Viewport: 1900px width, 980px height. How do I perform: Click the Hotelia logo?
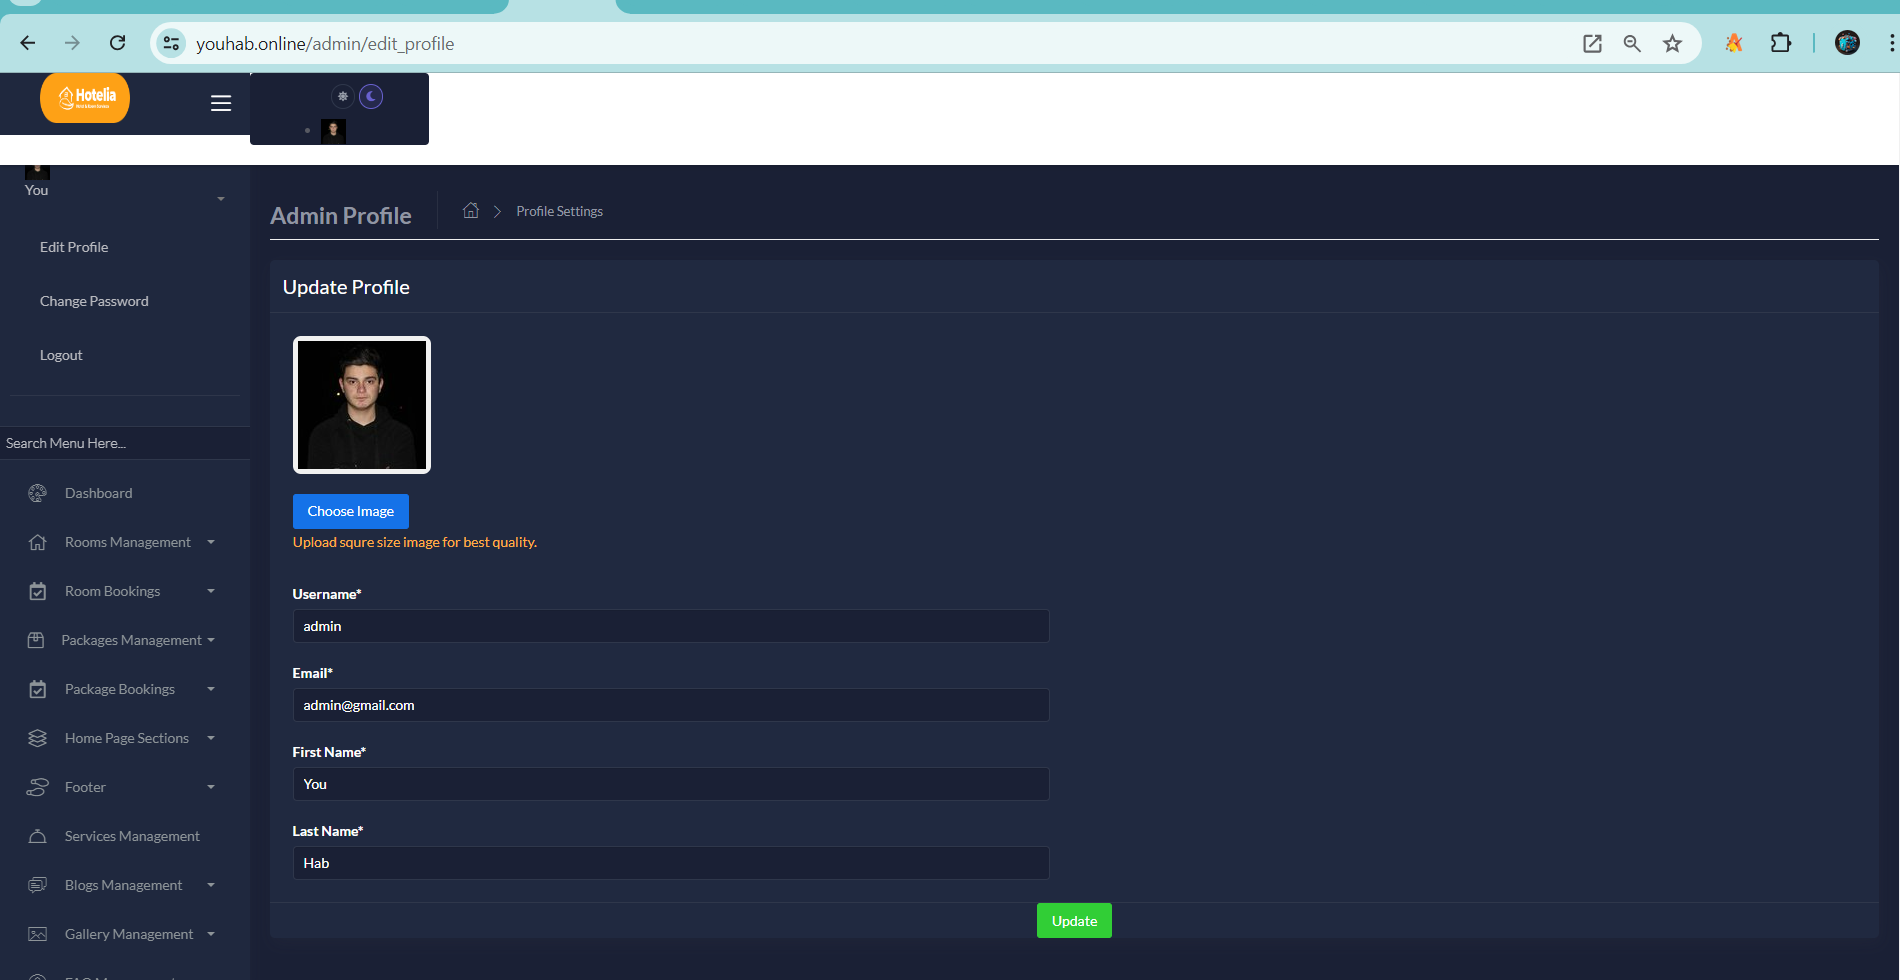click(85, 98)
